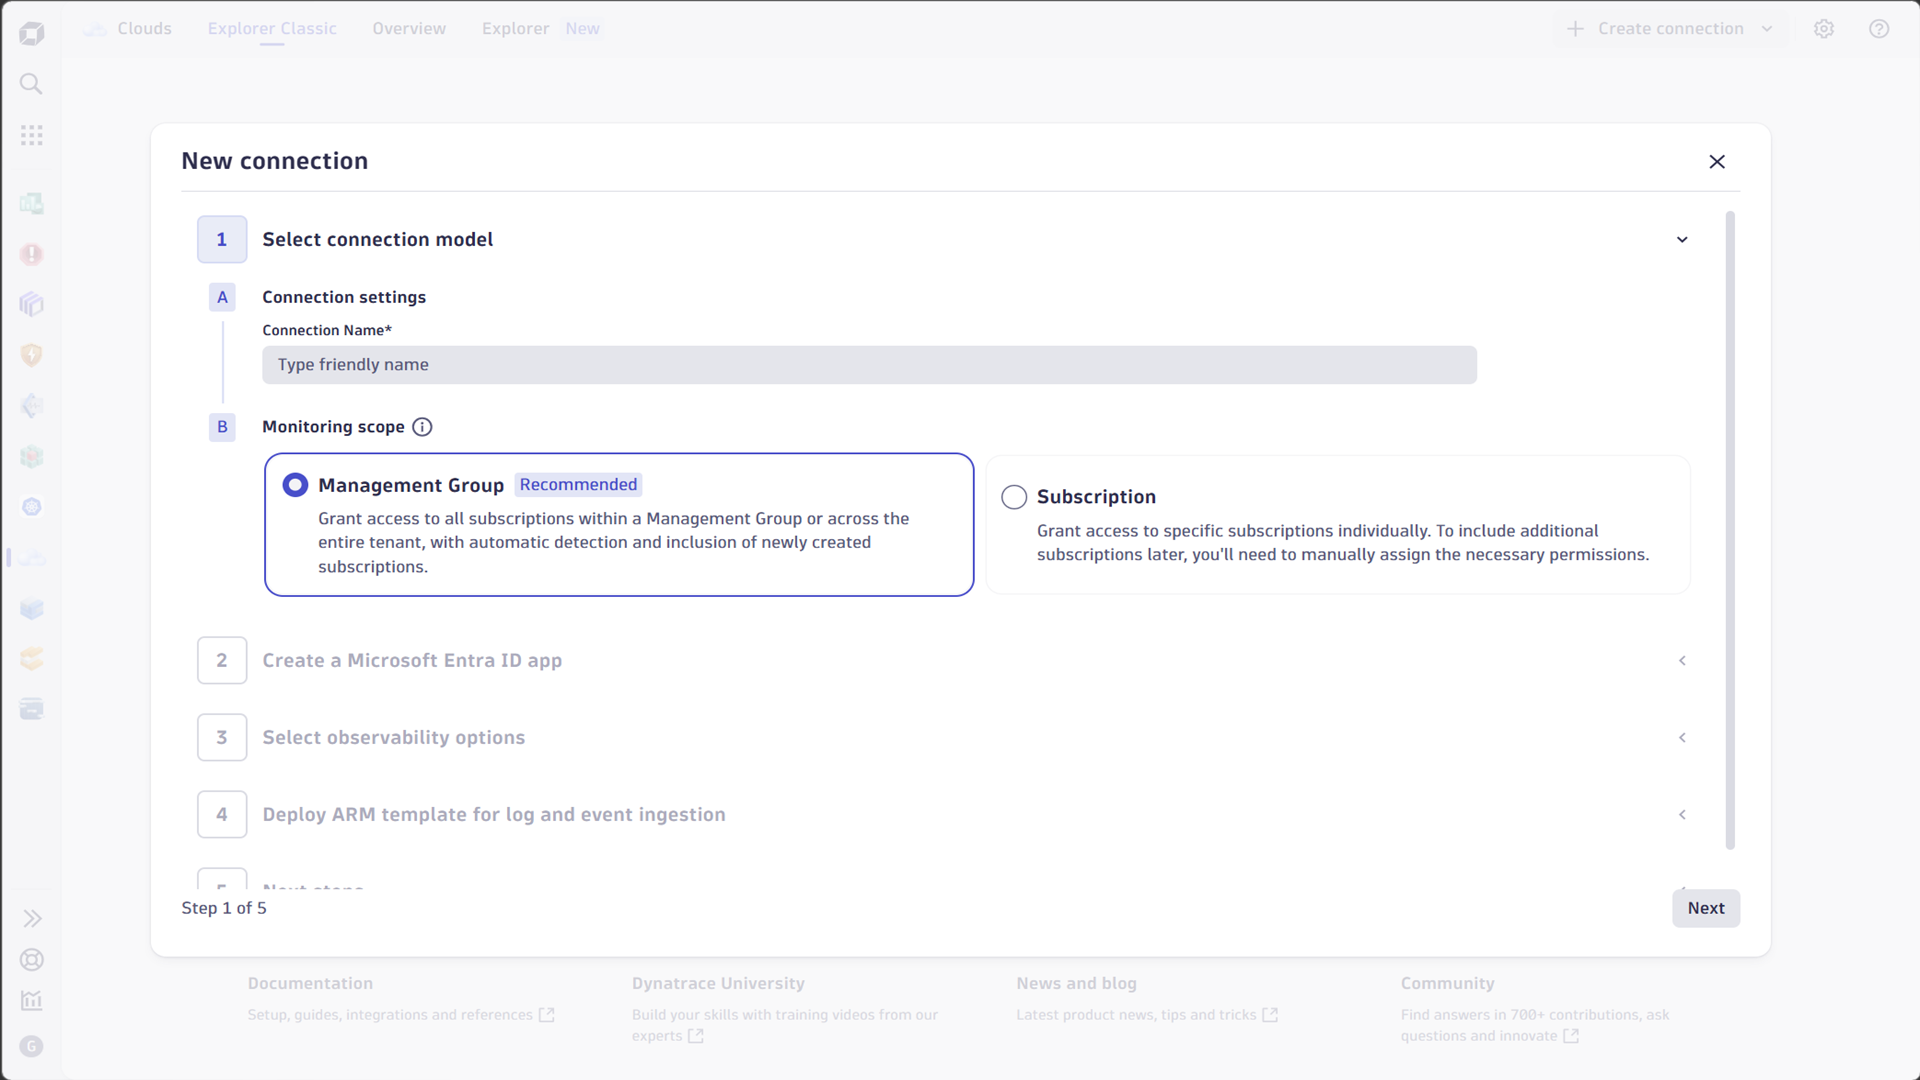
Task: Click the 'Step 1 of 5' text
Action: point(224,908)
